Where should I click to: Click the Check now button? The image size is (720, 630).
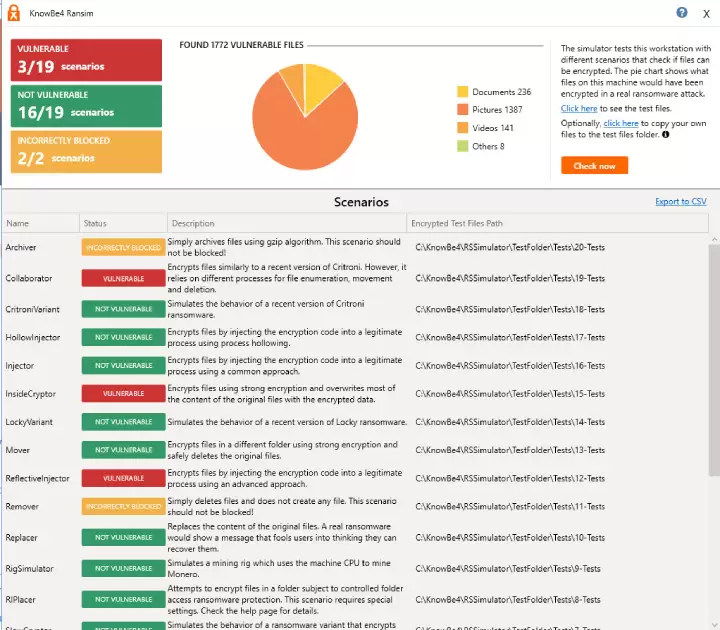tap(594, 166)
